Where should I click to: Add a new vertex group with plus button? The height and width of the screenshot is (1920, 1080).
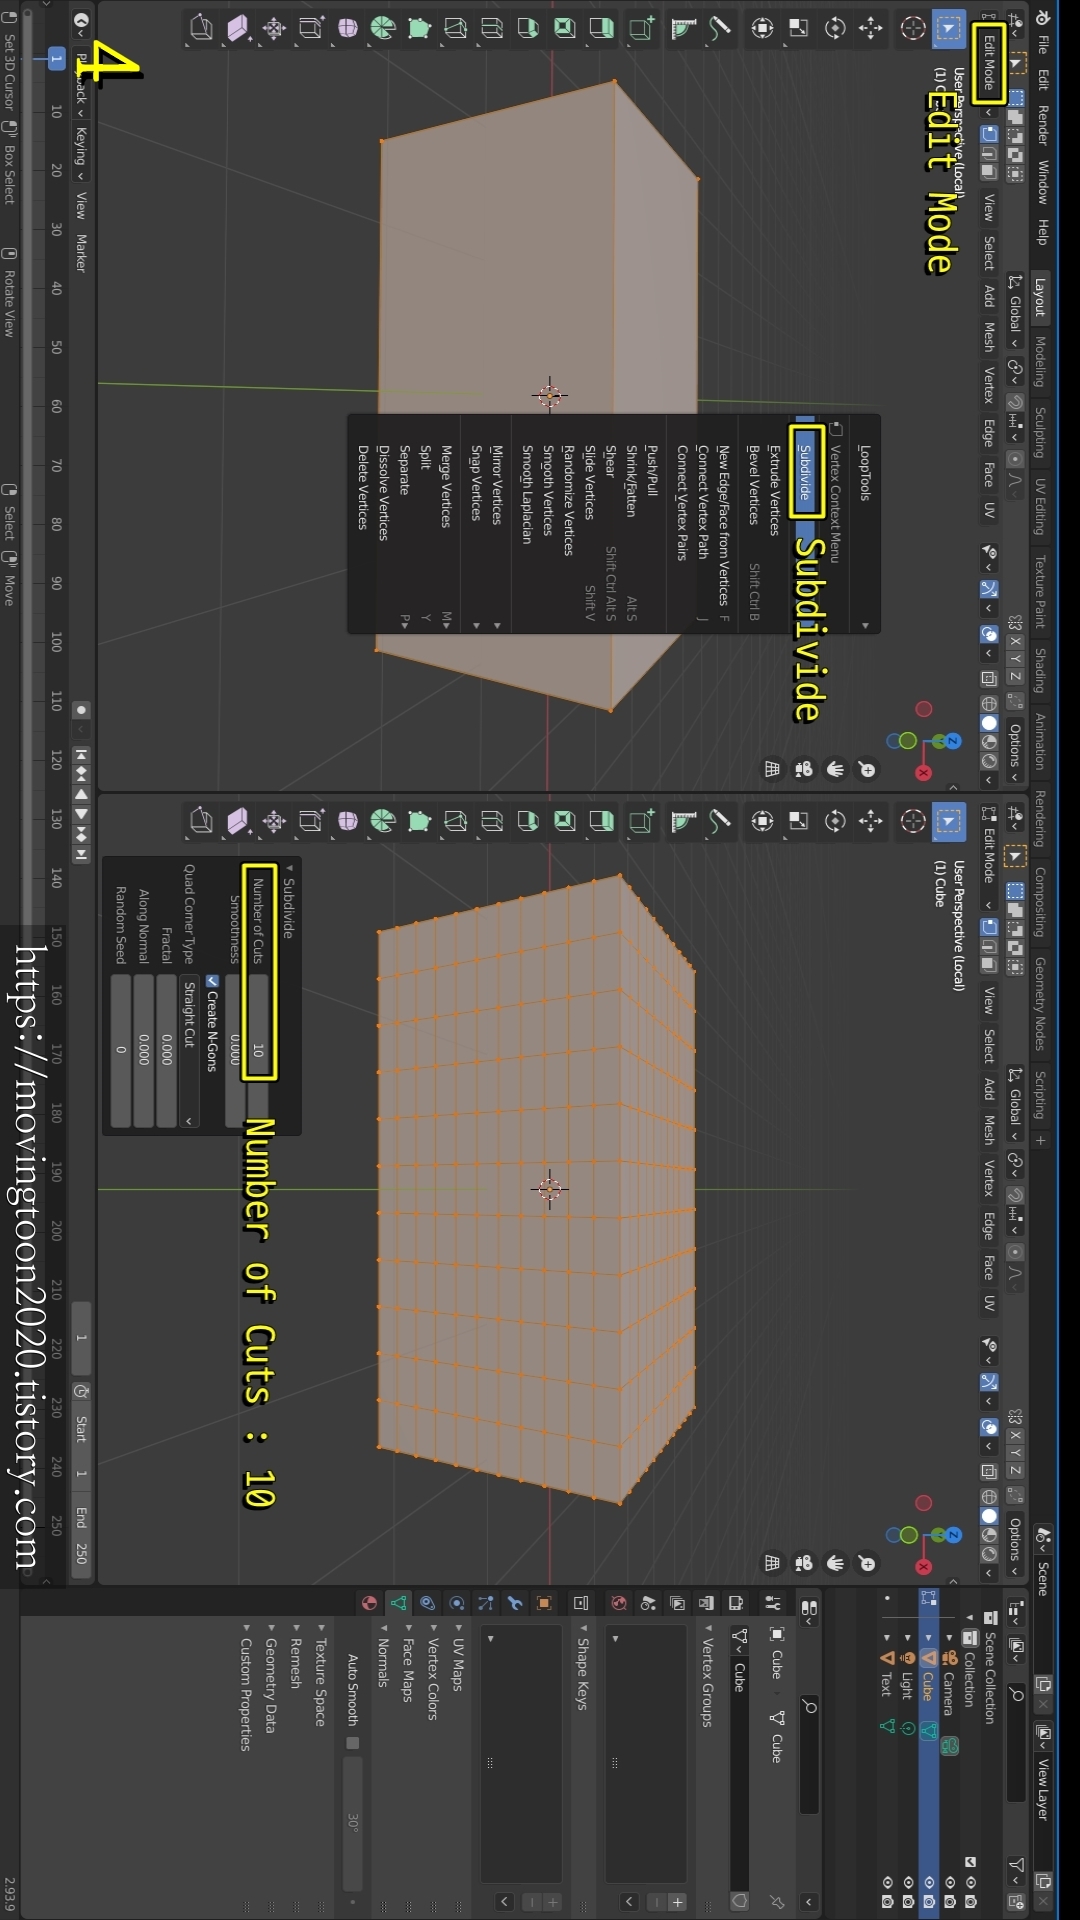(678, 1902)
